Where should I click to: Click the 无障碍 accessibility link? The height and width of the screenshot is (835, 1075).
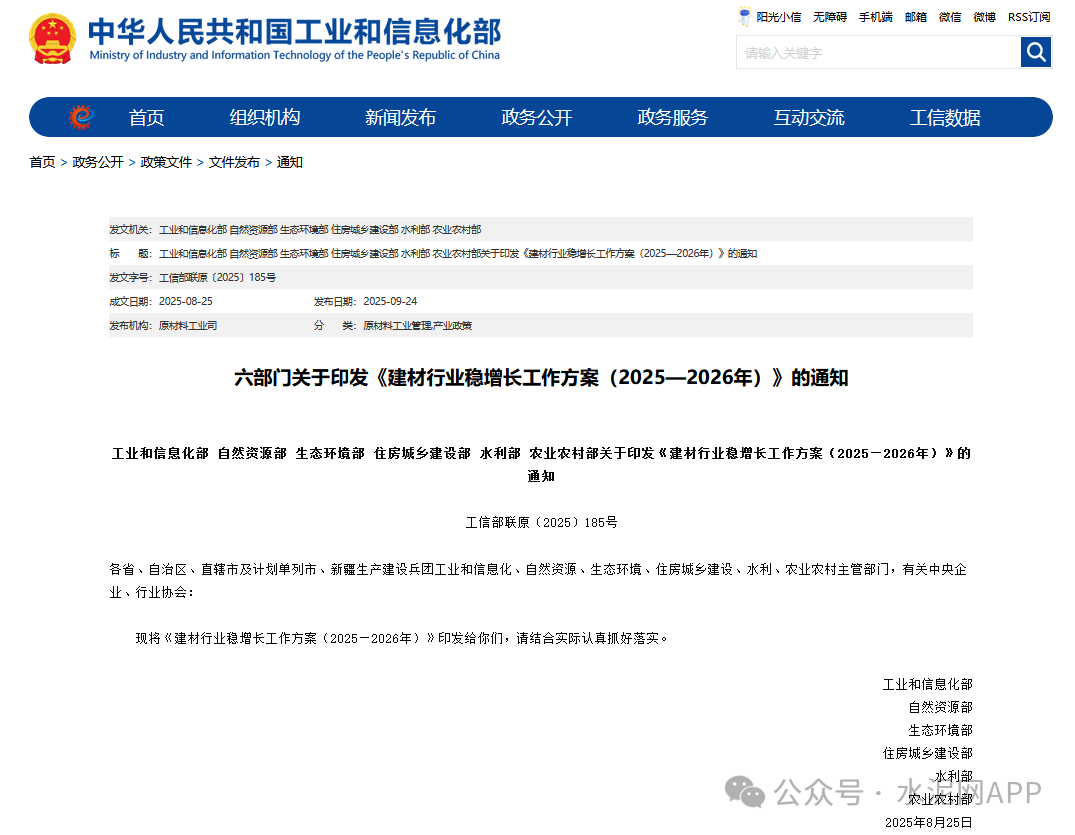(829, 17)
